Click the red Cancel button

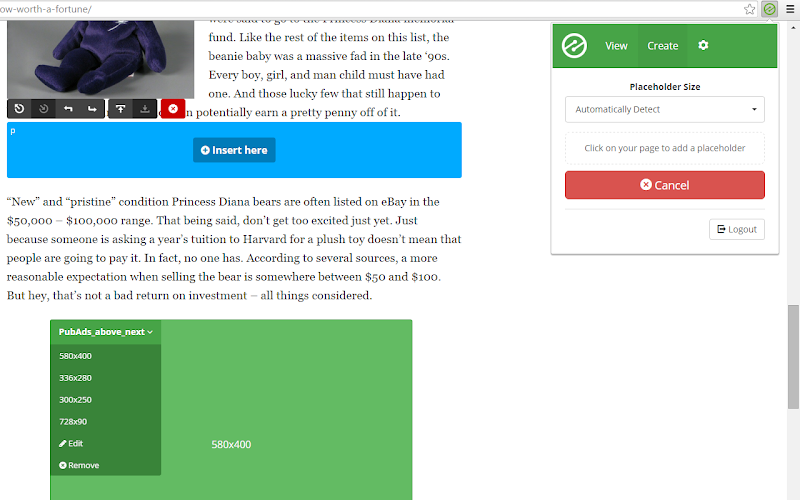pos(665,185)
